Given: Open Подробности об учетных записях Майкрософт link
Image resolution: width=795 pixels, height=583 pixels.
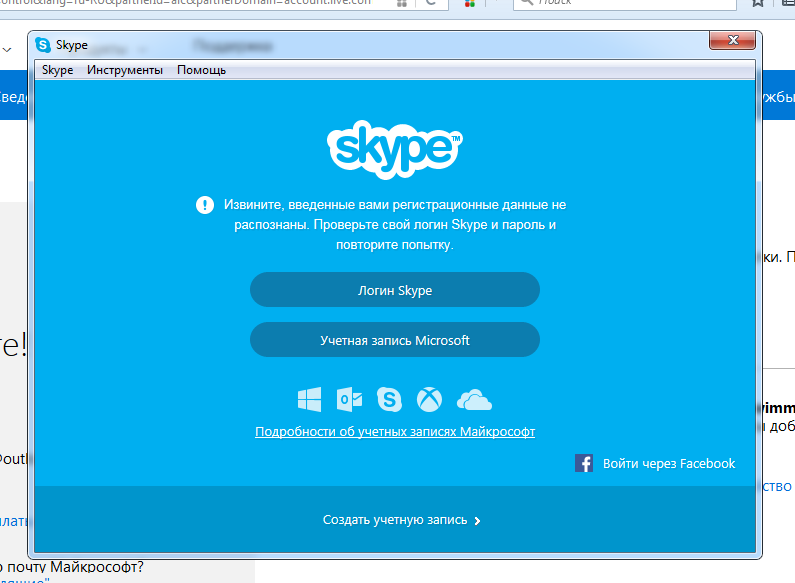Looking at the screenshot, I should tap(395, 431).
